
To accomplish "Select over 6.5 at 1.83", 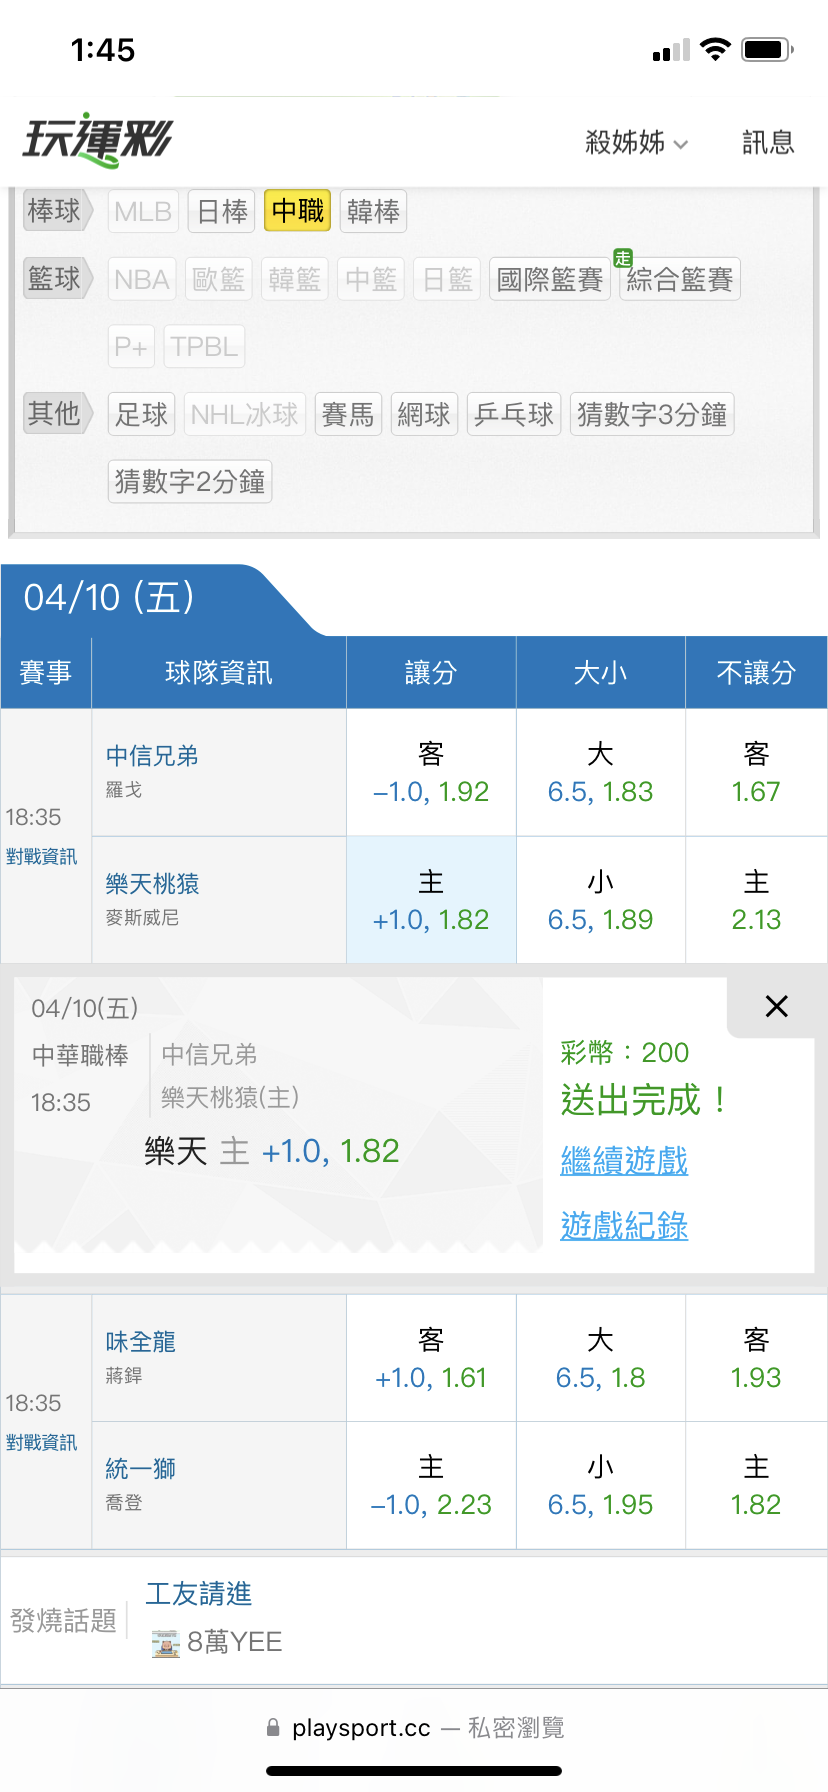I will (600, 772).
